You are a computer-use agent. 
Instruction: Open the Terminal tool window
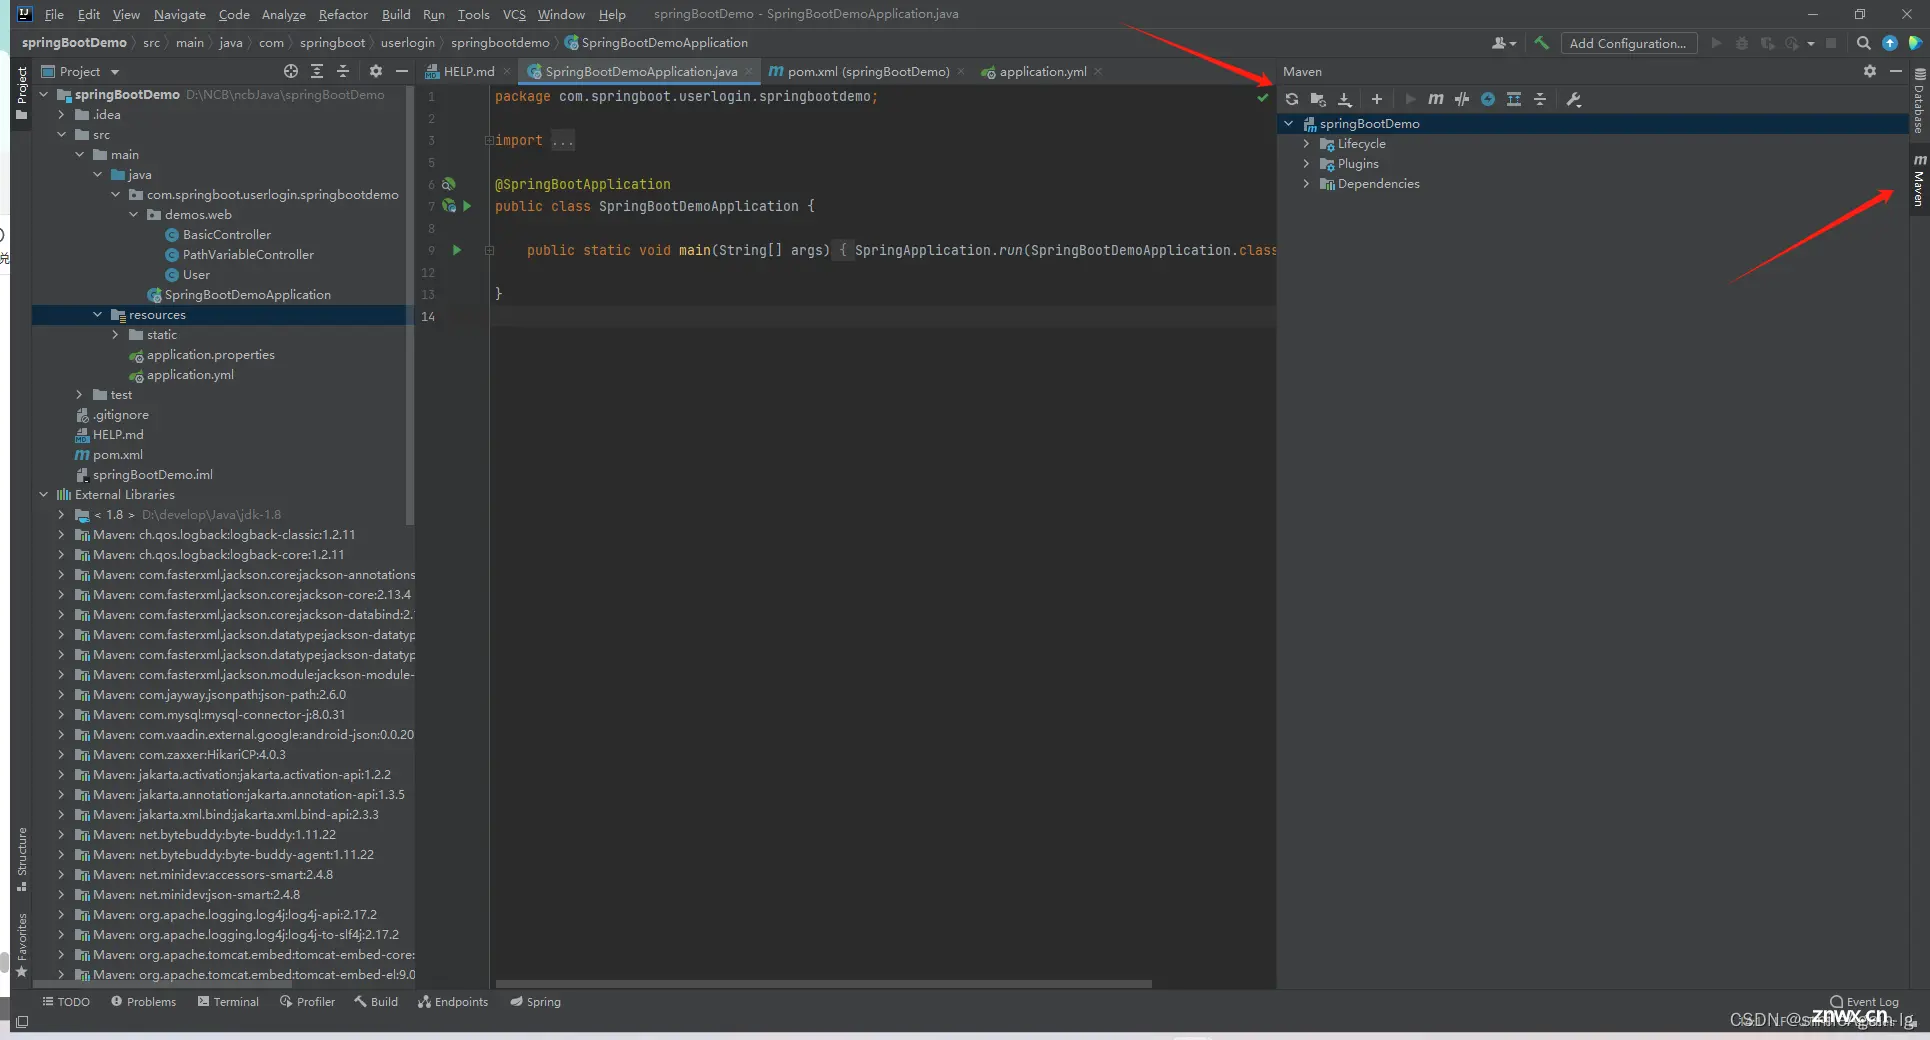[228, 1001]
